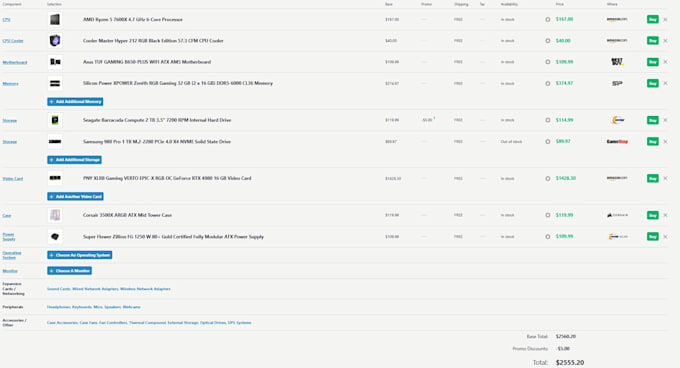Open the Seagate Barracuda Compute 2 TB product name
The image size is (680, 368).
point(157,120)
